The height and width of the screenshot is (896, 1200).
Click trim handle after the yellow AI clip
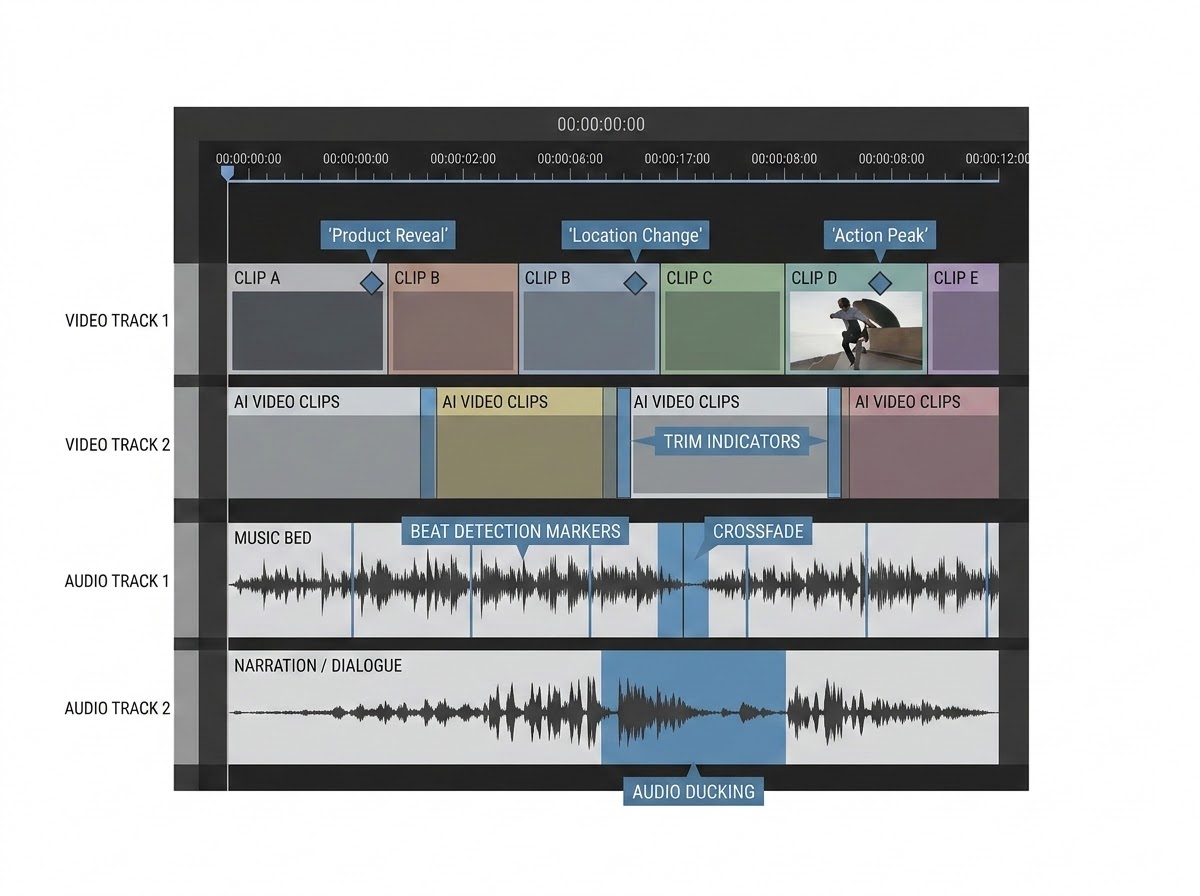pyautogui.click(x=623, y=443)
